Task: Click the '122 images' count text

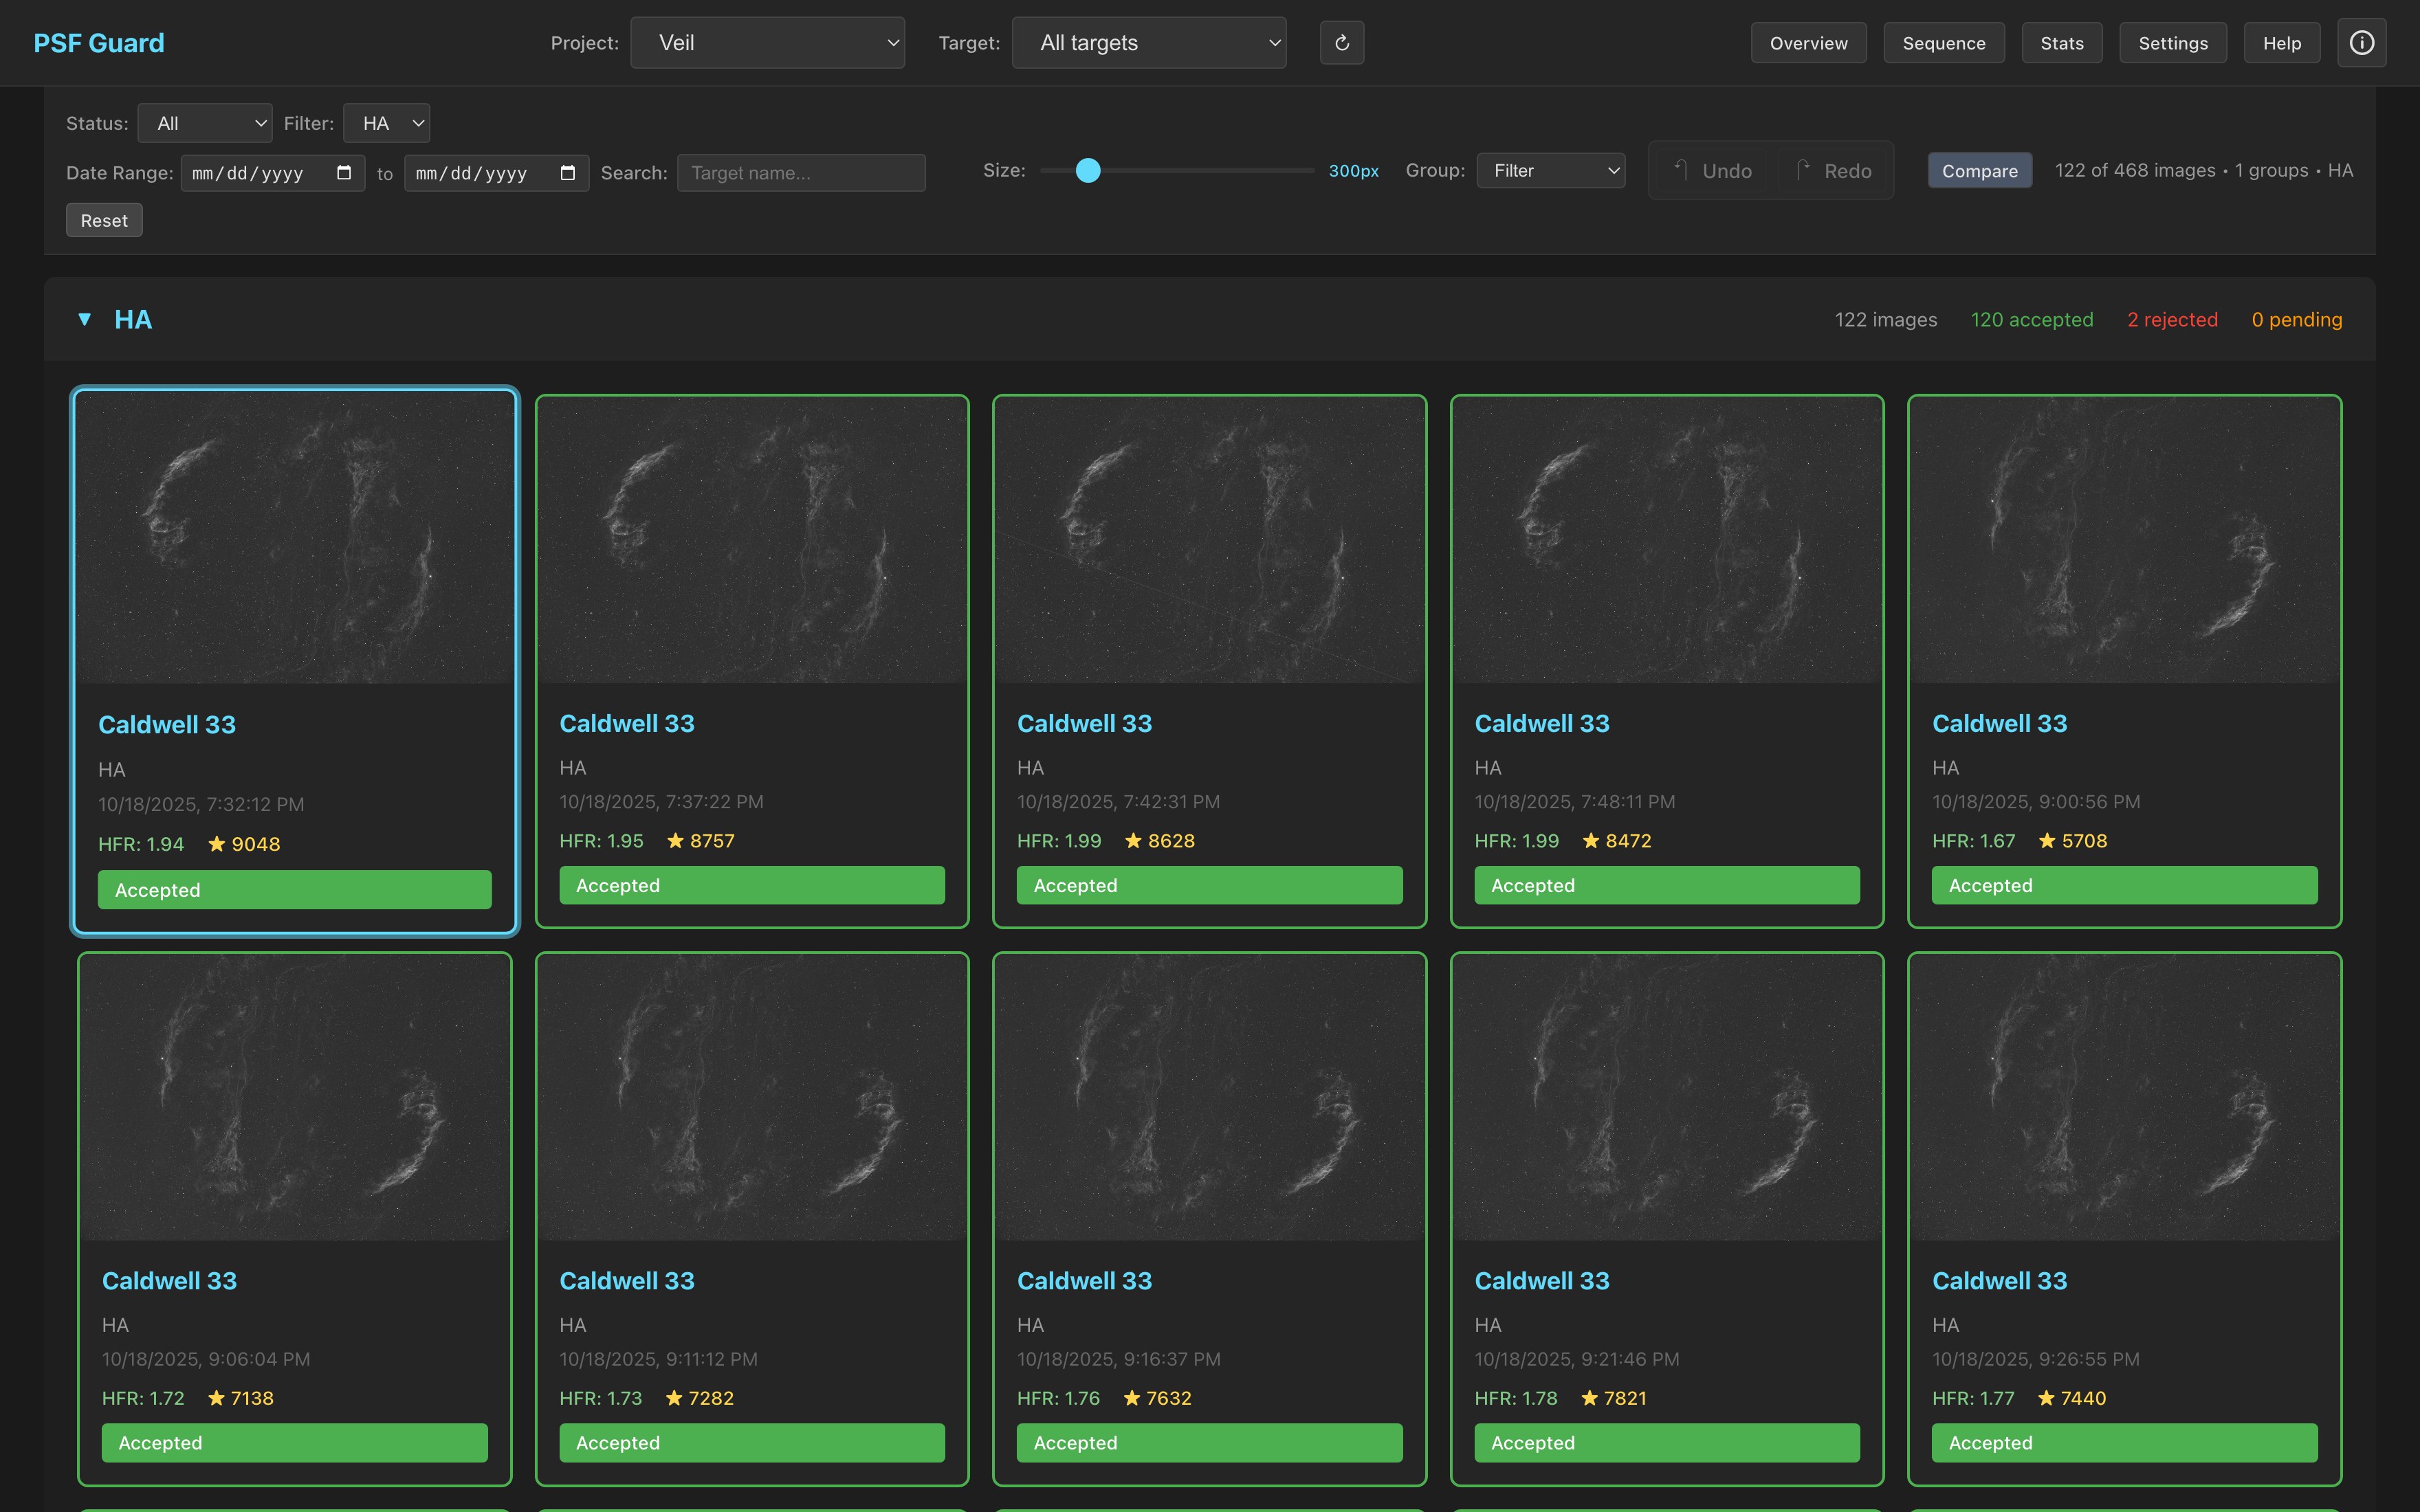Action: [1886, 320]
